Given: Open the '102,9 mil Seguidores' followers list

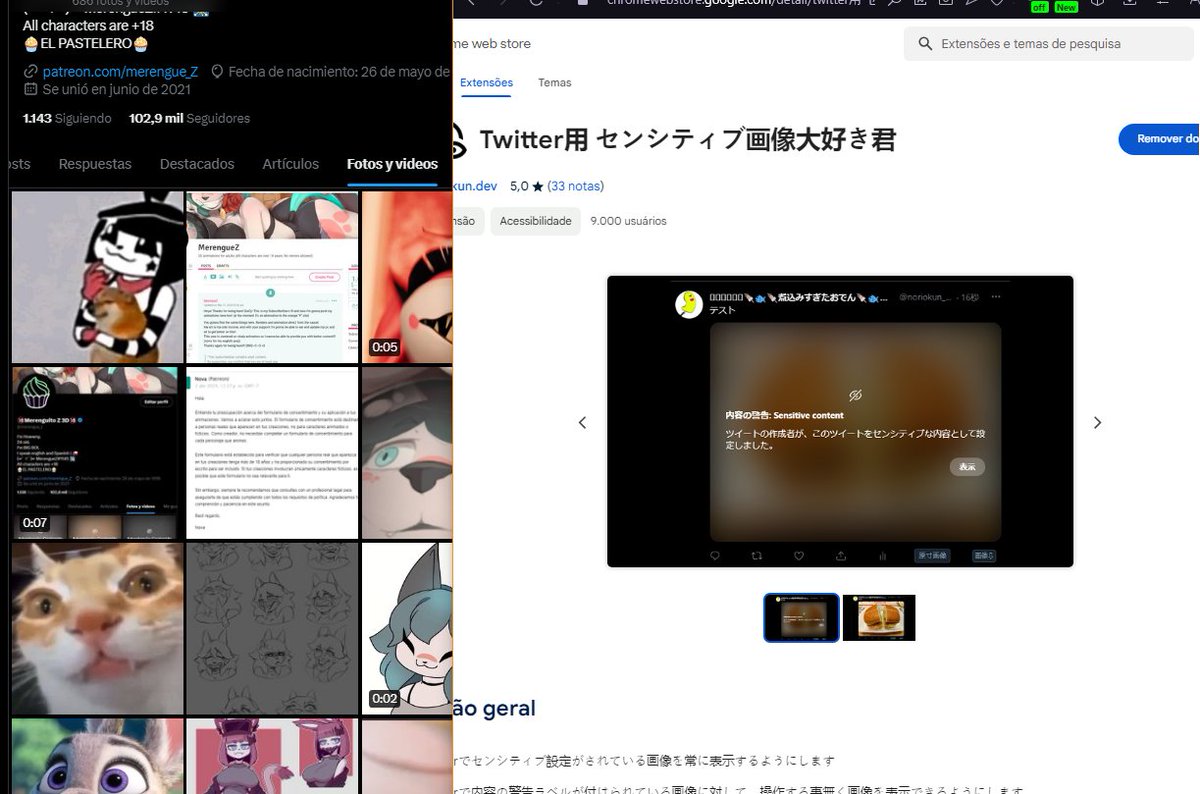Looking at the screenshot, I should tap(190, 118).
